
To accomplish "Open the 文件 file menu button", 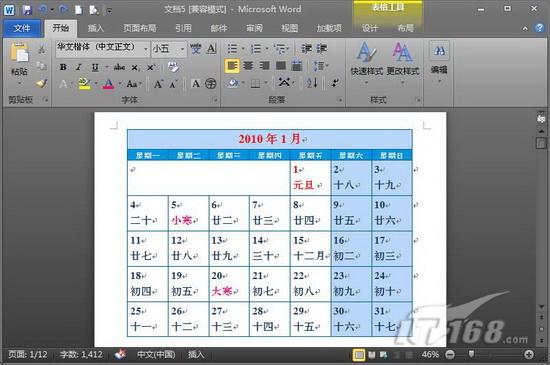I will point(22,28).
